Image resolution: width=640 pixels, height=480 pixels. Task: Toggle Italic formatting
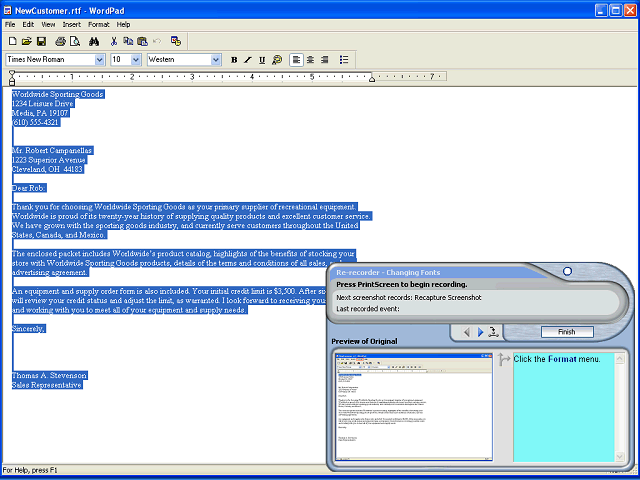248,60
